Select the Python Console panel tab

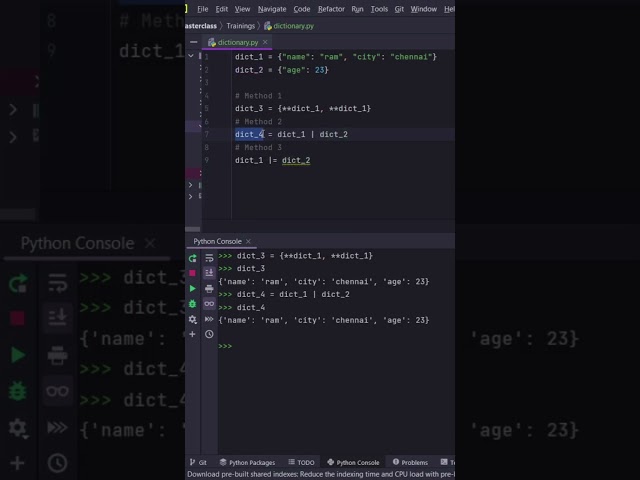(217, 241)
